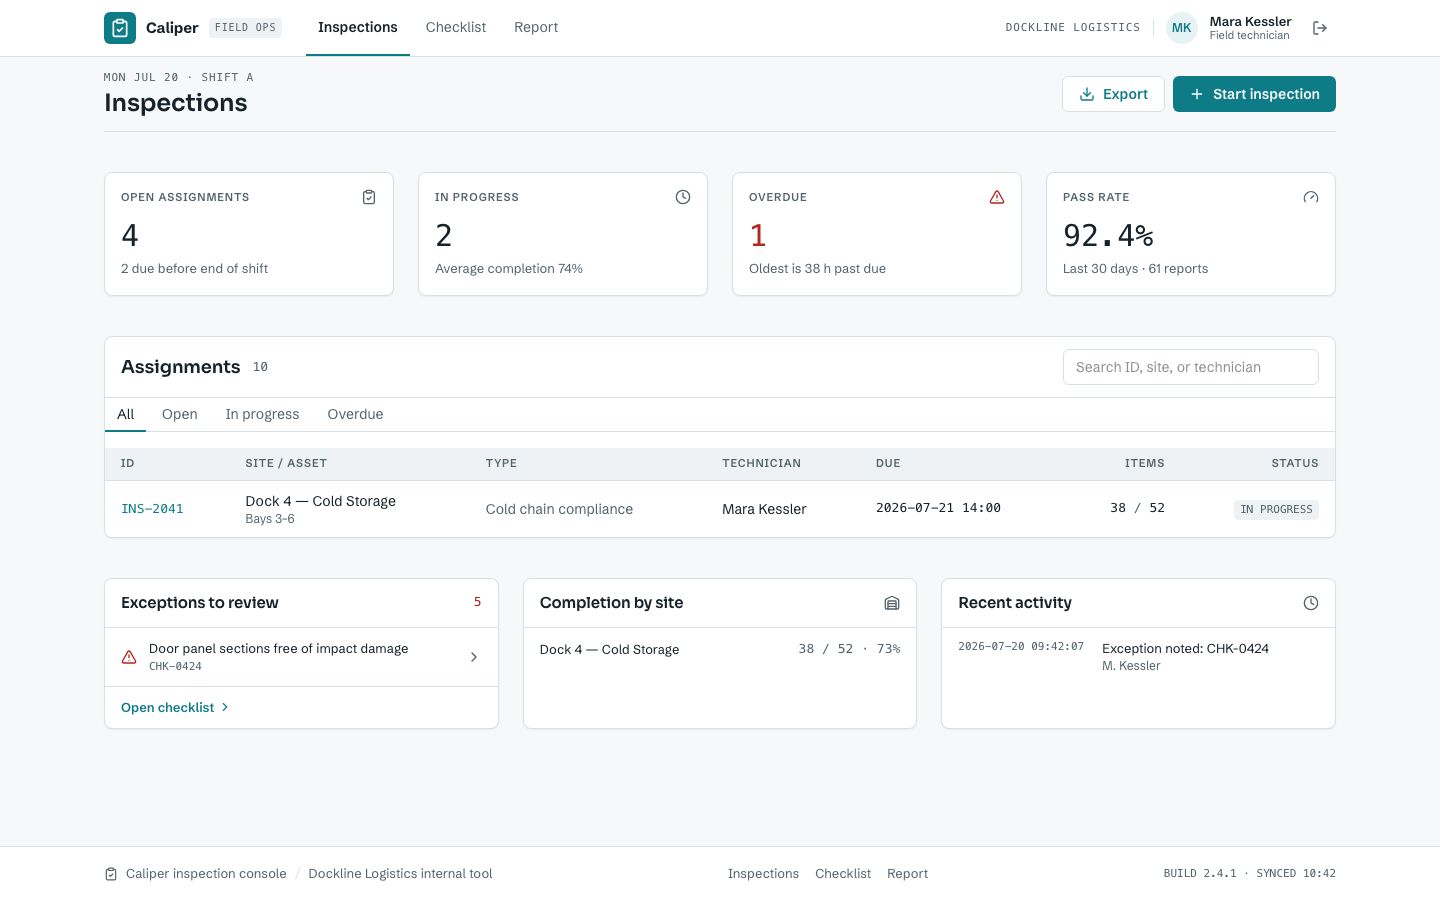Click the exceptions count '5'
Screen dimensions: 1440x900
(477, 602)
